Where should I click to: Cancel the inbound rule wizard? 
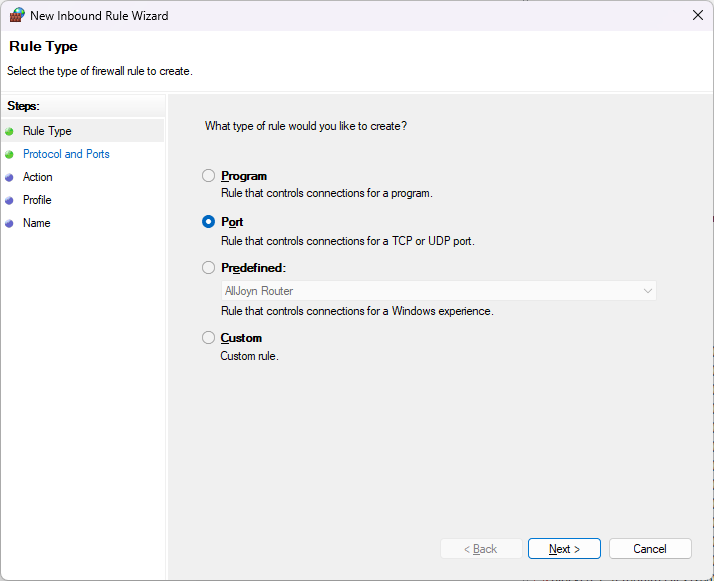pos(650,549)
